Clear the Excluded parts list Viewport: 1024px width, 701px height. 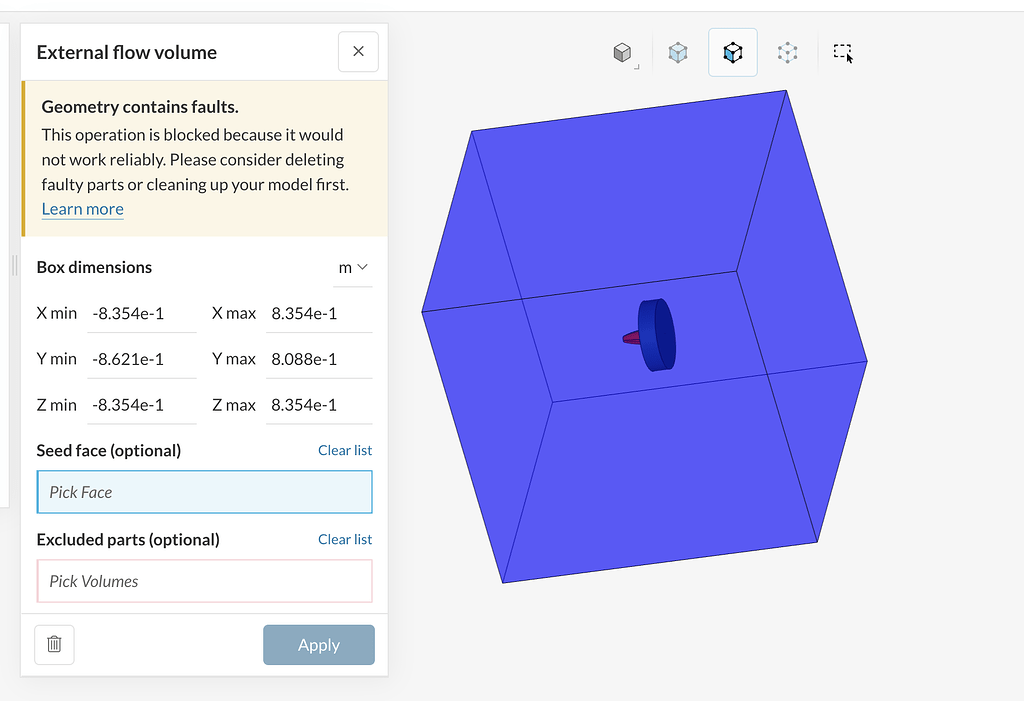344,539
